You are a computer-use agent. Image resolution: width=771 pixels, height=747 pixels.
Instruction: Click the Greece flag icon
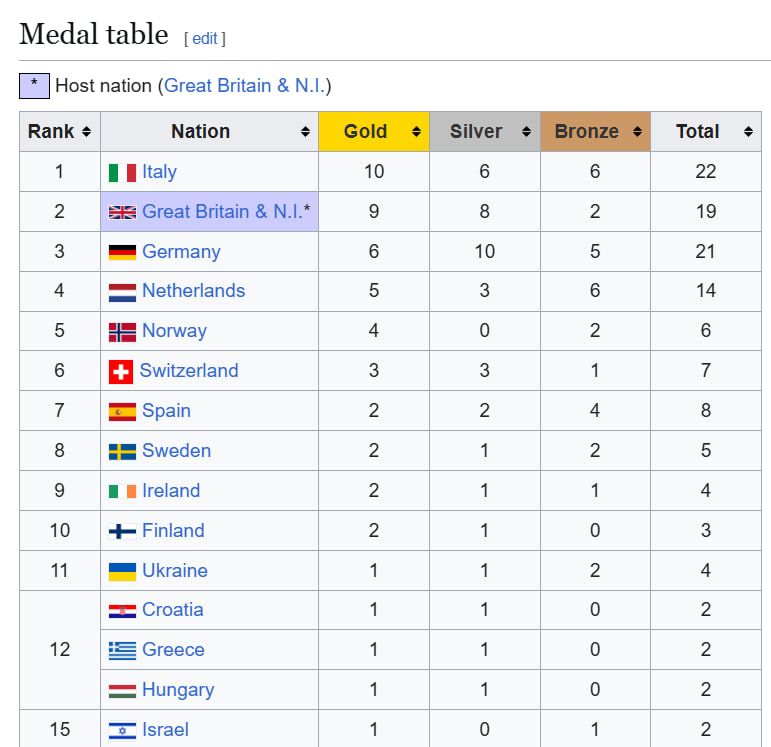click(x=122, y=650)
